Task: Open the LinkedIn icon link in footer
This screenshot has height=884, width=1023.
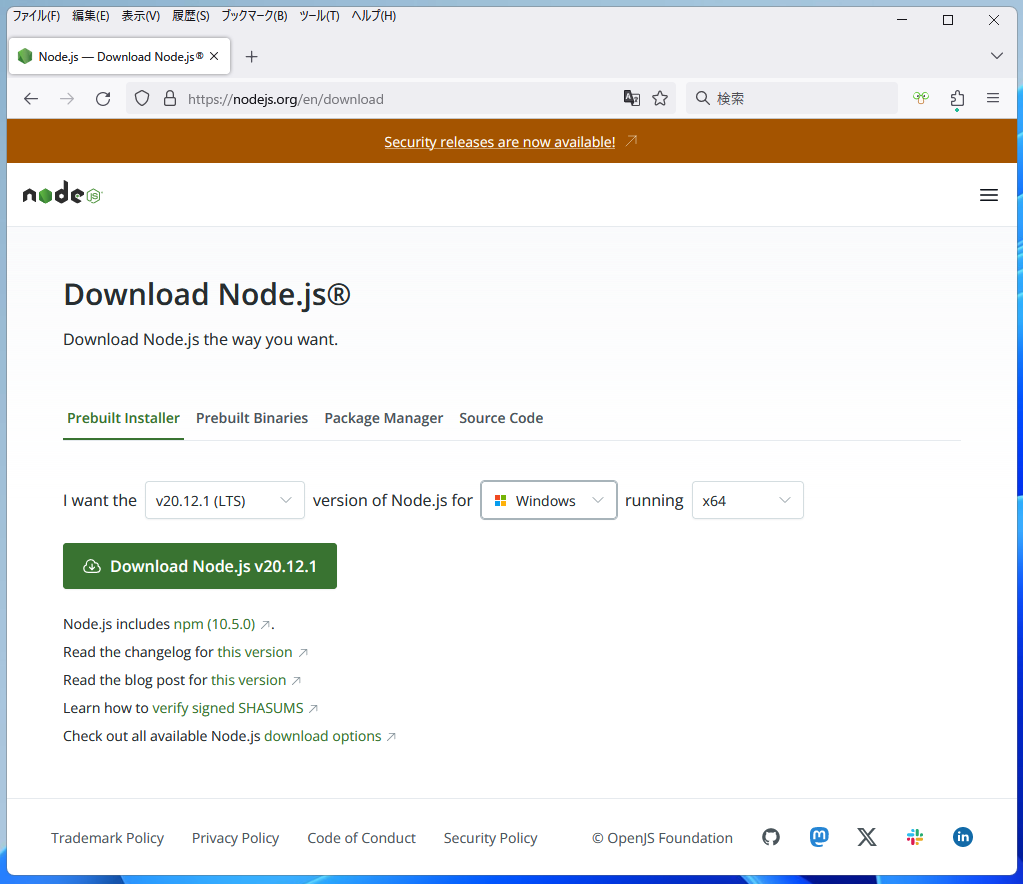Action: pyautogui.click(x=963, y=837)
